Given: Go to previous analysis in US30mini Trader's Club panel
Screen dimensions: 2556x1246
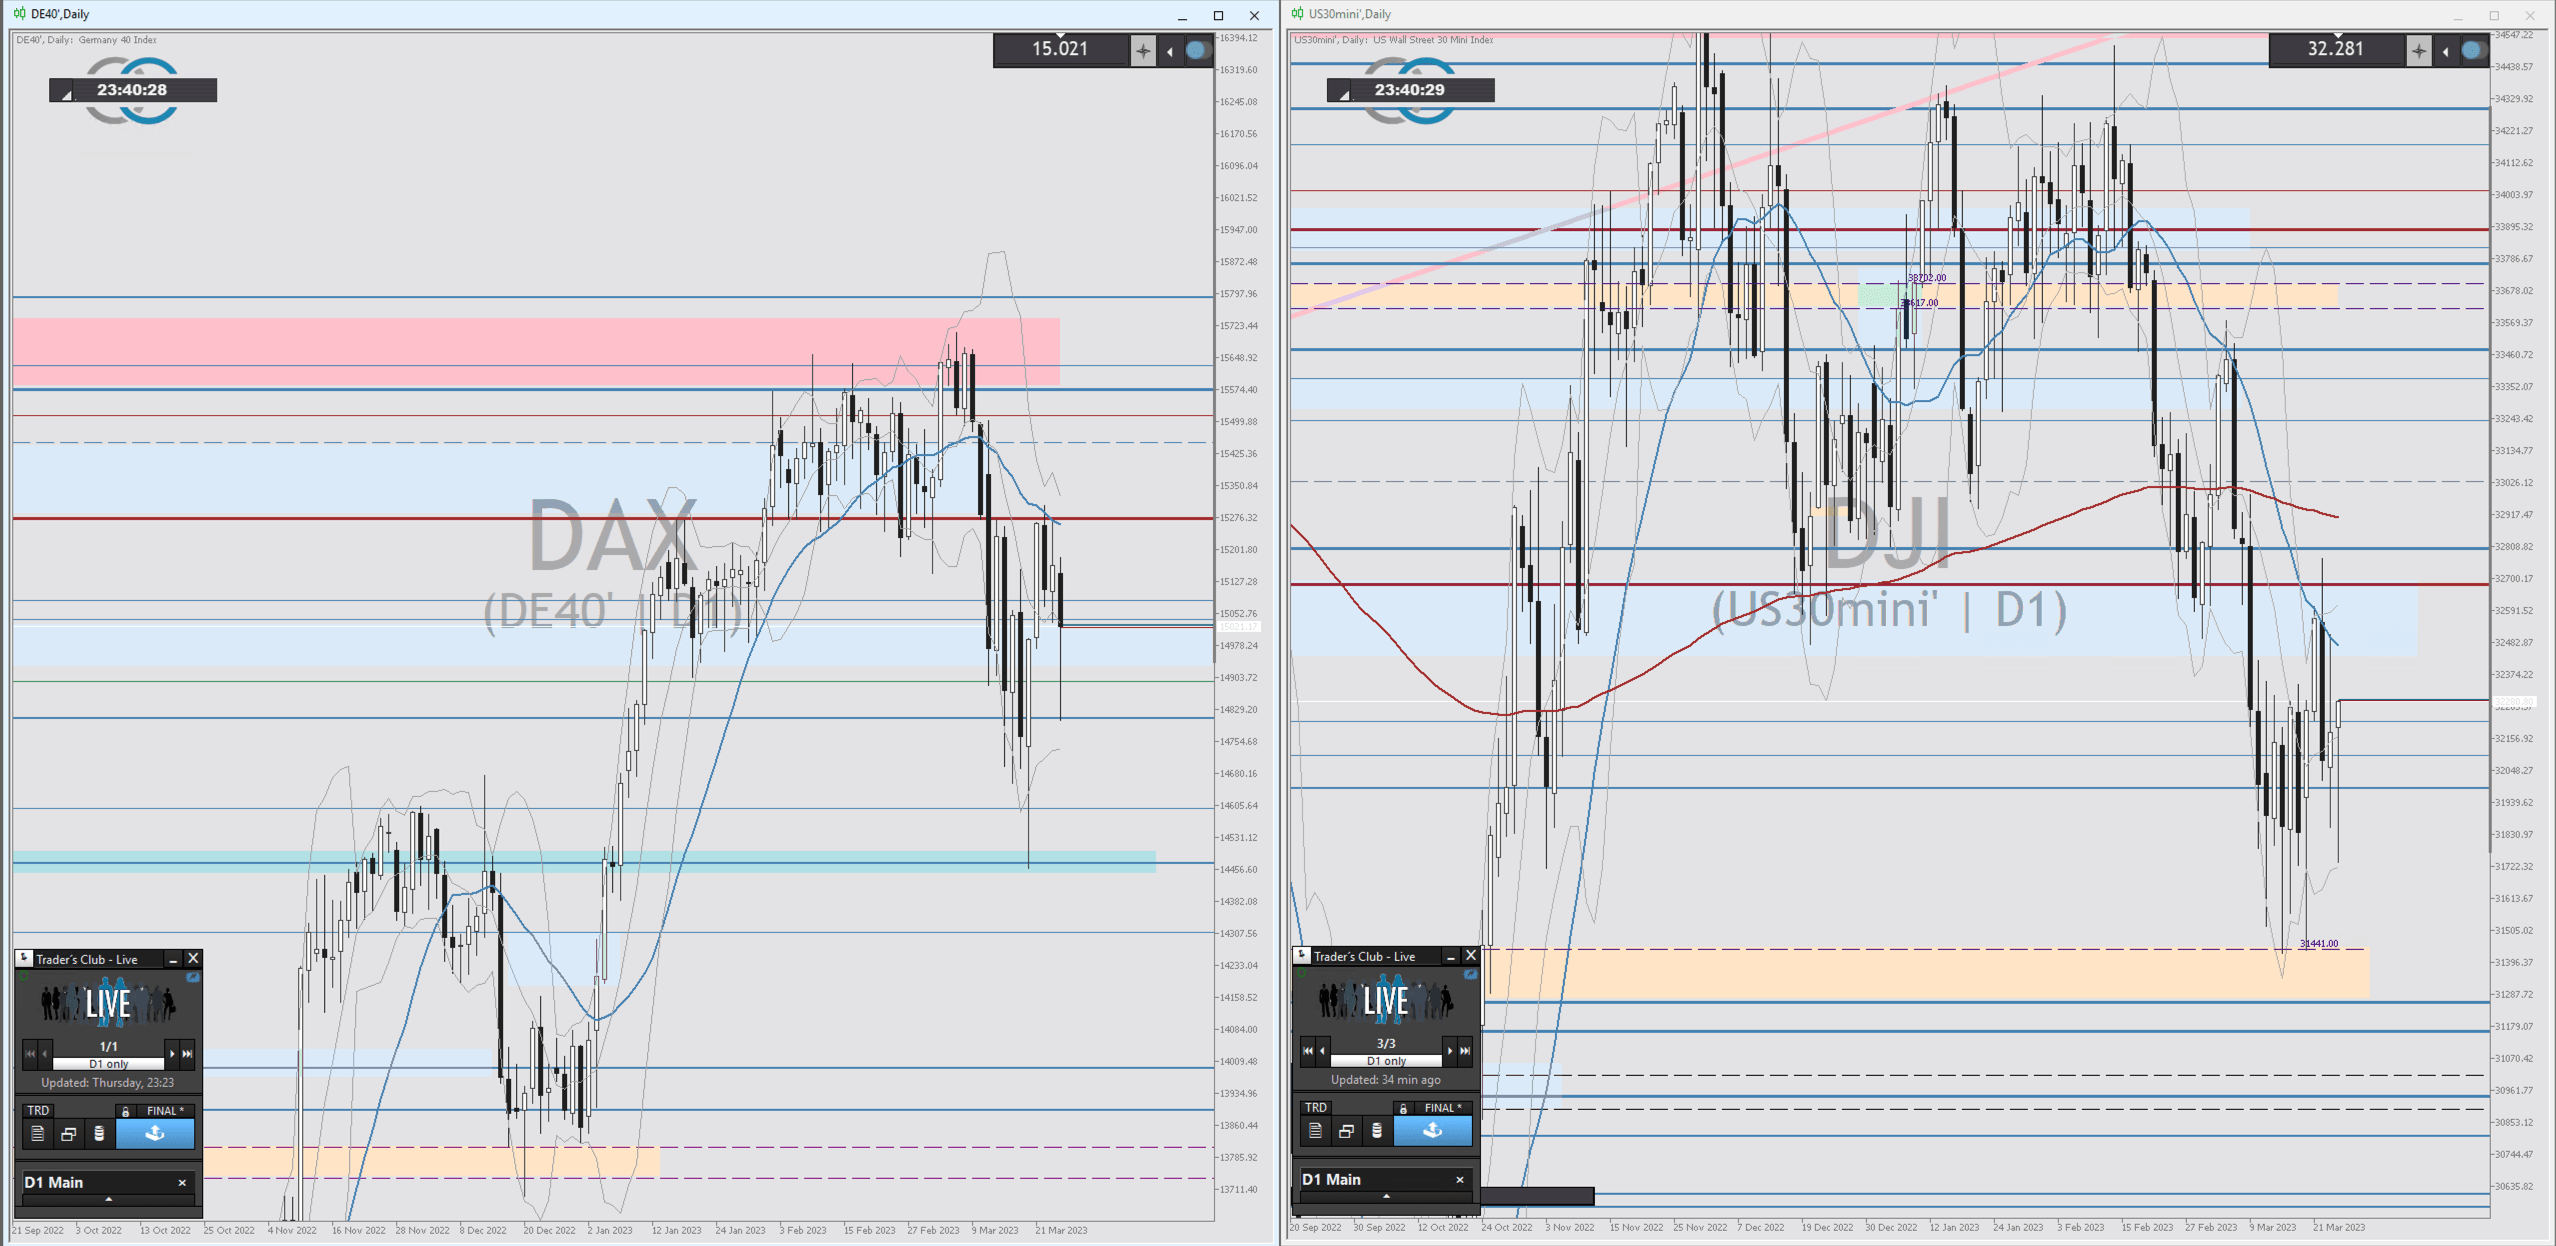Looking at the screenshot, I should pyautogui.click(x=1322, y=1050).
